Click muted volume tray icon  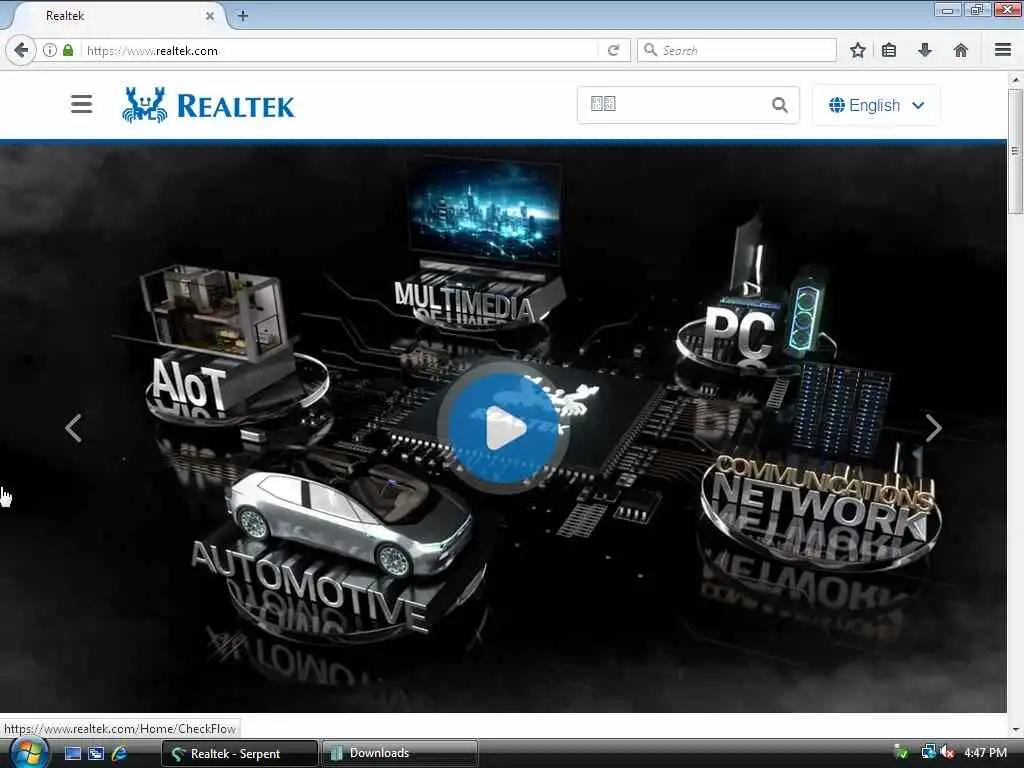(x=947, y=753)
